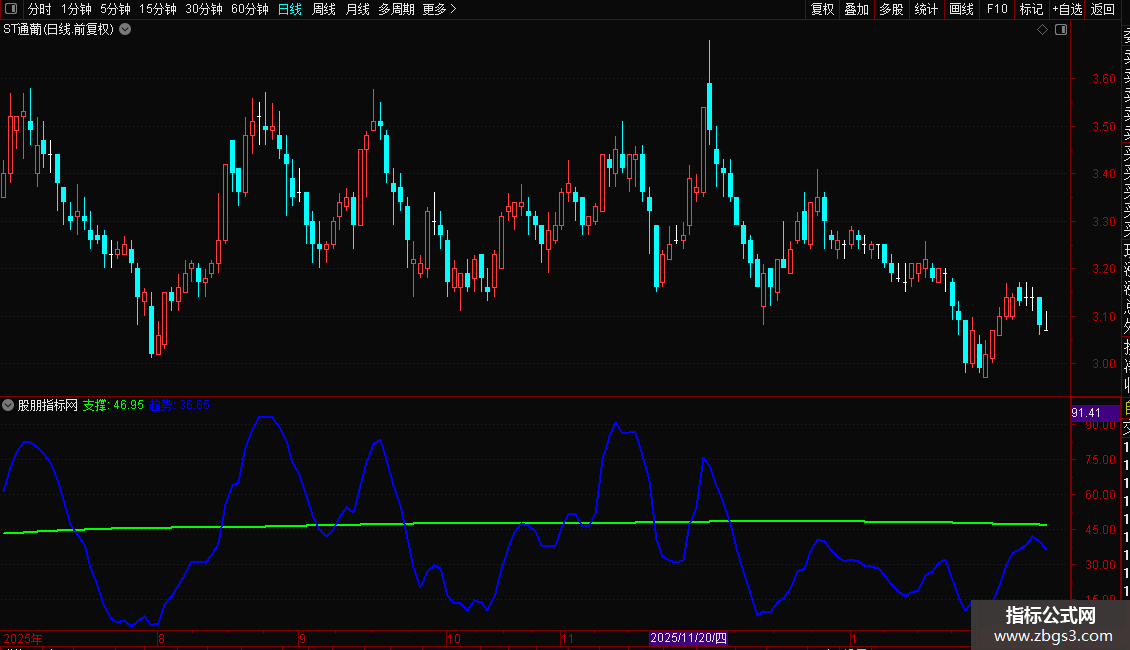The height and width of the screenshot is (650, 1130).
Task: Select the 60分钟 period tab
Action: (250, 9)
